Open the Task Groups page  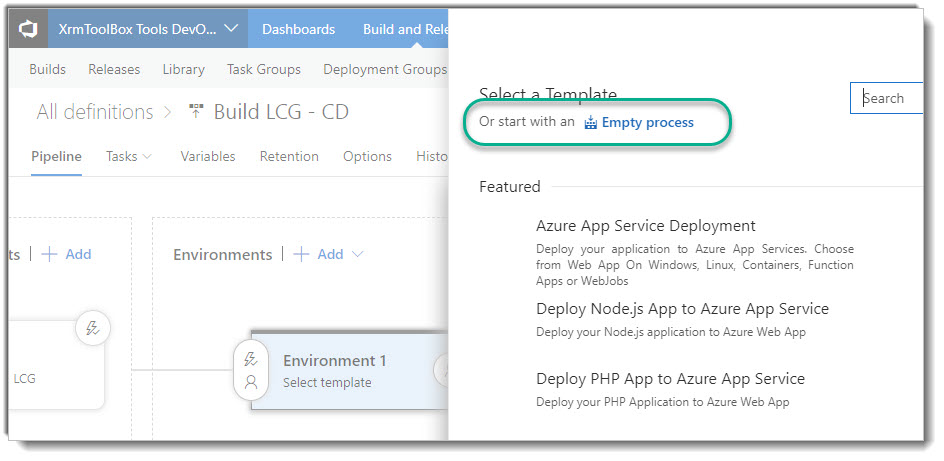[x=264, y=69]
